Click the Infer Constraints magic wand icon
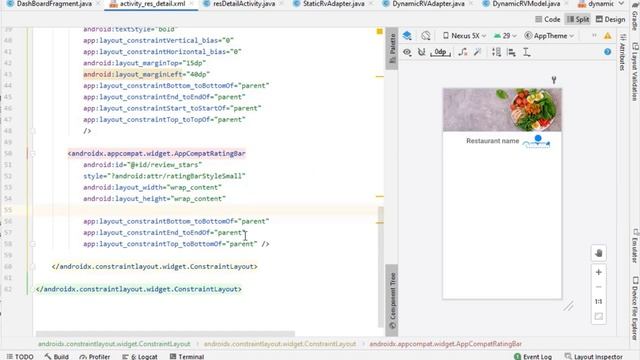The height and width of the screenshot is (360, 640). [x=478, y=52]
